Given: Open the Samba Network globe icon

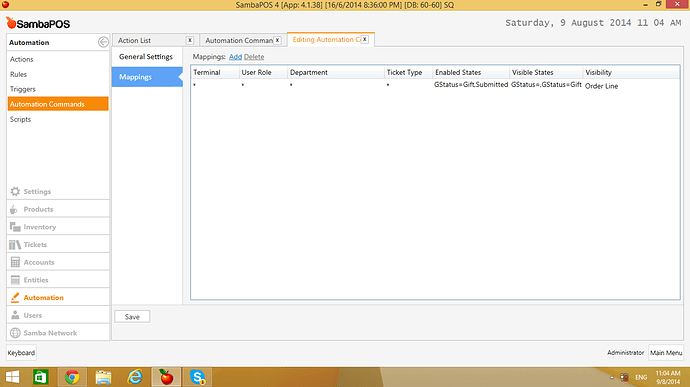Looking at the screenshot, I should tap(15, 333).
